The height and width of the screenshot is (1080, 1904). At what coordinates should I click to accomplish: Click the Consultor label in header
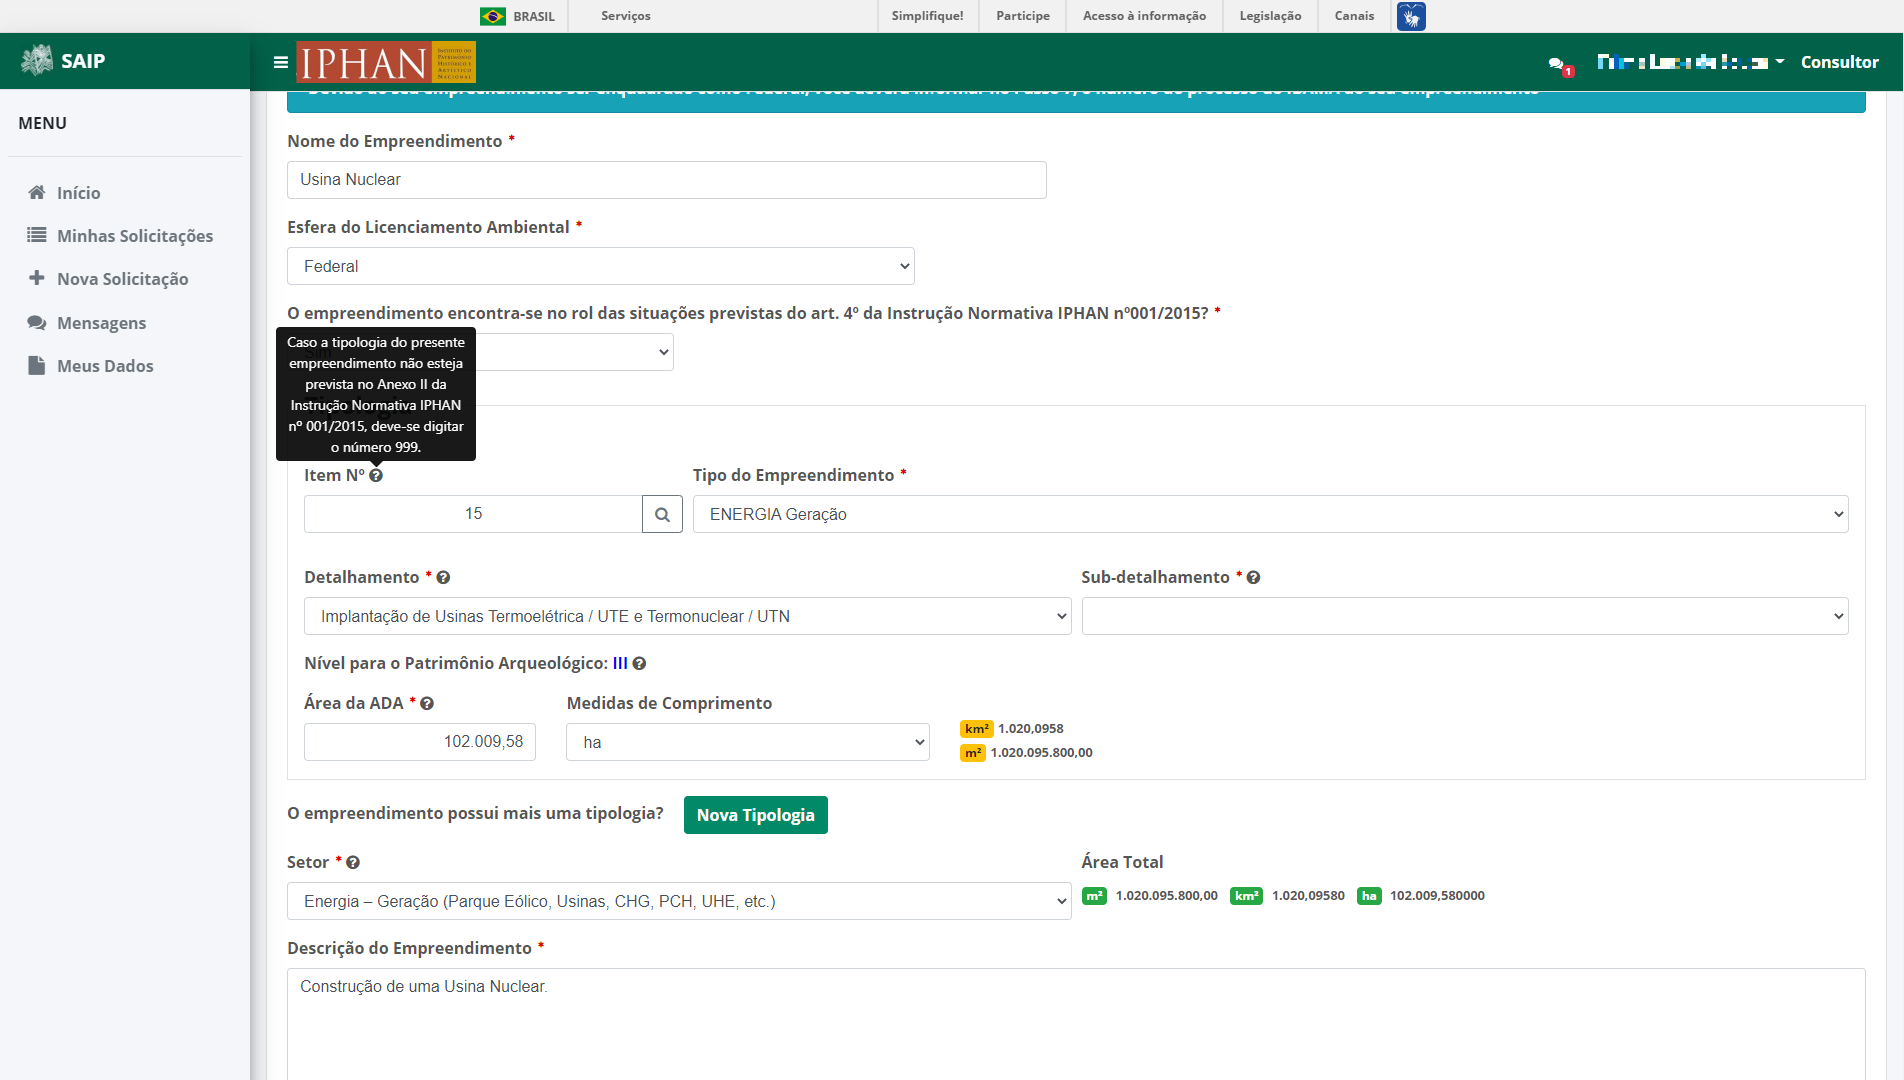[1839, 62]
